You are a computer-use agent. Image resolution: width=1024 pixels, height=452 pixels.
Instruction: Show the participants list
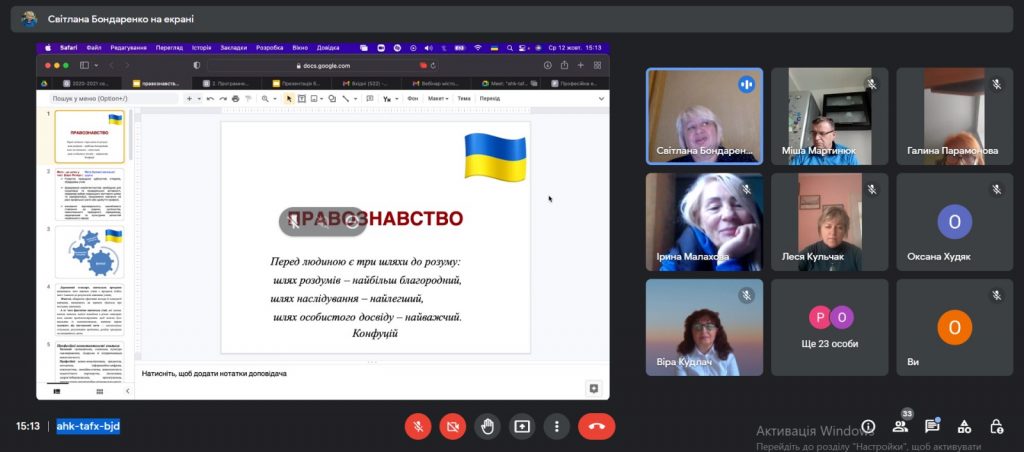click(900, 427)
